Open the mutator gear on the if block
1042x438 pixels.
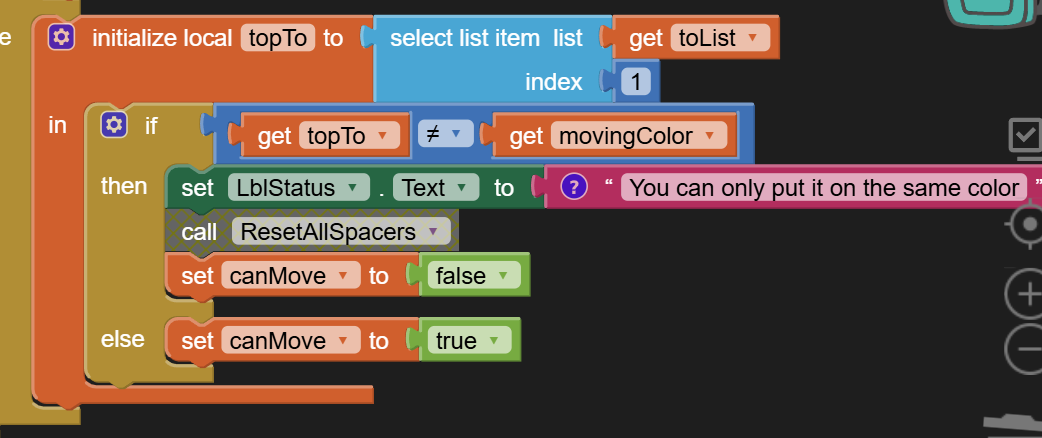(x=114, y=125)
